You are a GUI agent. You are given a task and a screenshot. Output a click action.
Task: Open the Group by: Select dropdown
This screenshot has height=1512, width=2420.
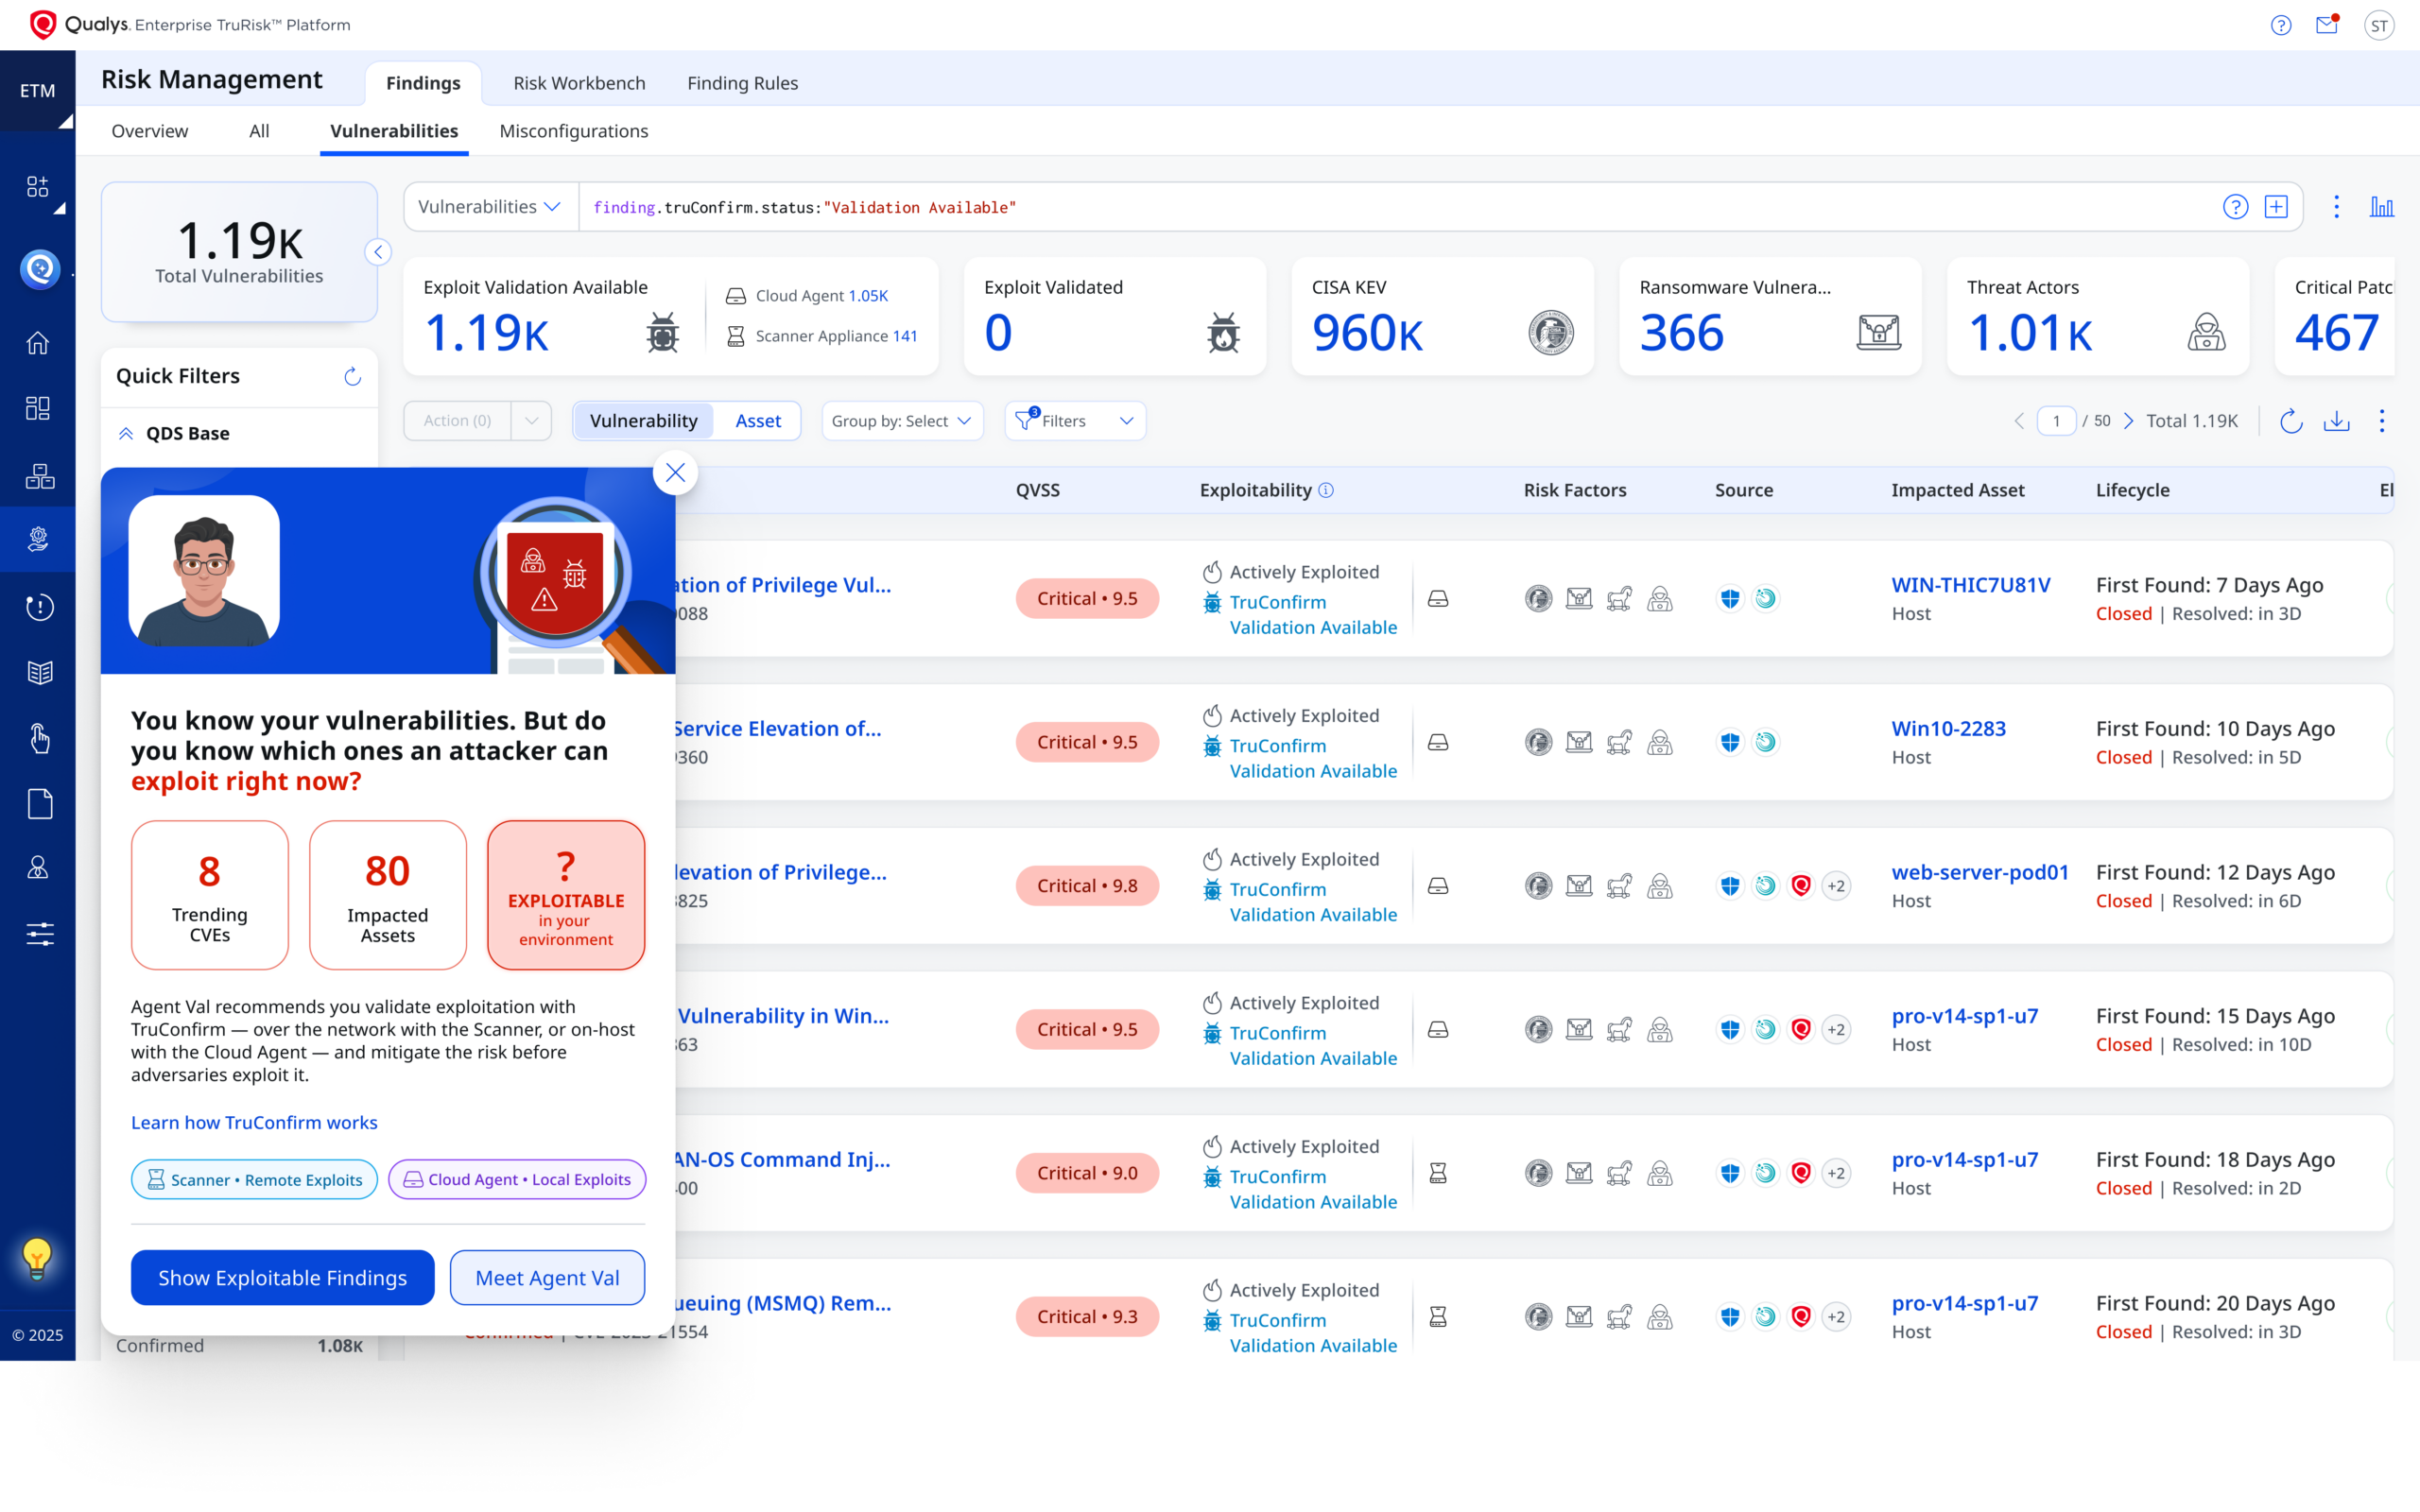[x=901, y=421]
